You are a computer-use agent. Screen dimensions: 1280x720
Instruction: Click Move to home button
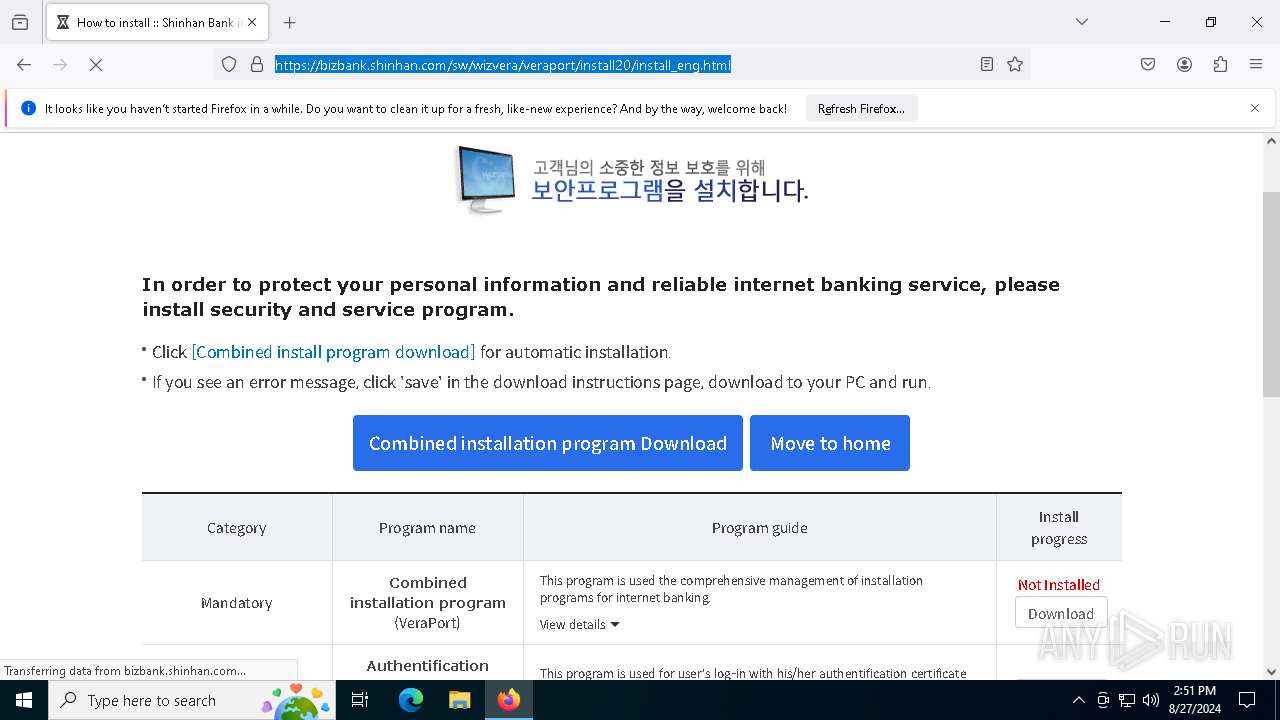pyautogui.click(x=830, y=443)
